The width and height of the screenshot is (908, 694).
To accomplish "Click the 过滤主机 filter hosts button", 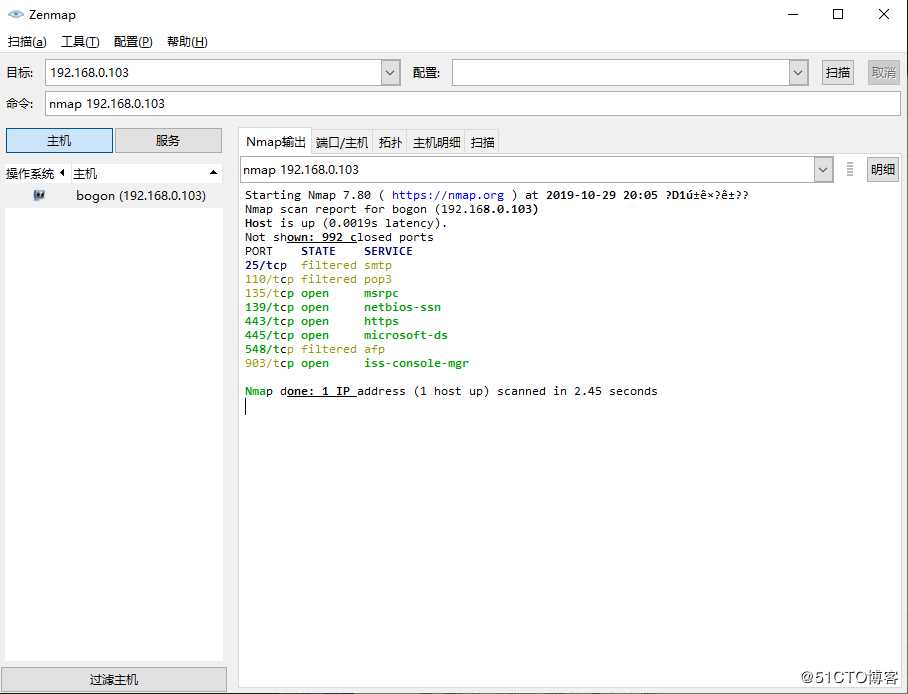I will point(114,680).
